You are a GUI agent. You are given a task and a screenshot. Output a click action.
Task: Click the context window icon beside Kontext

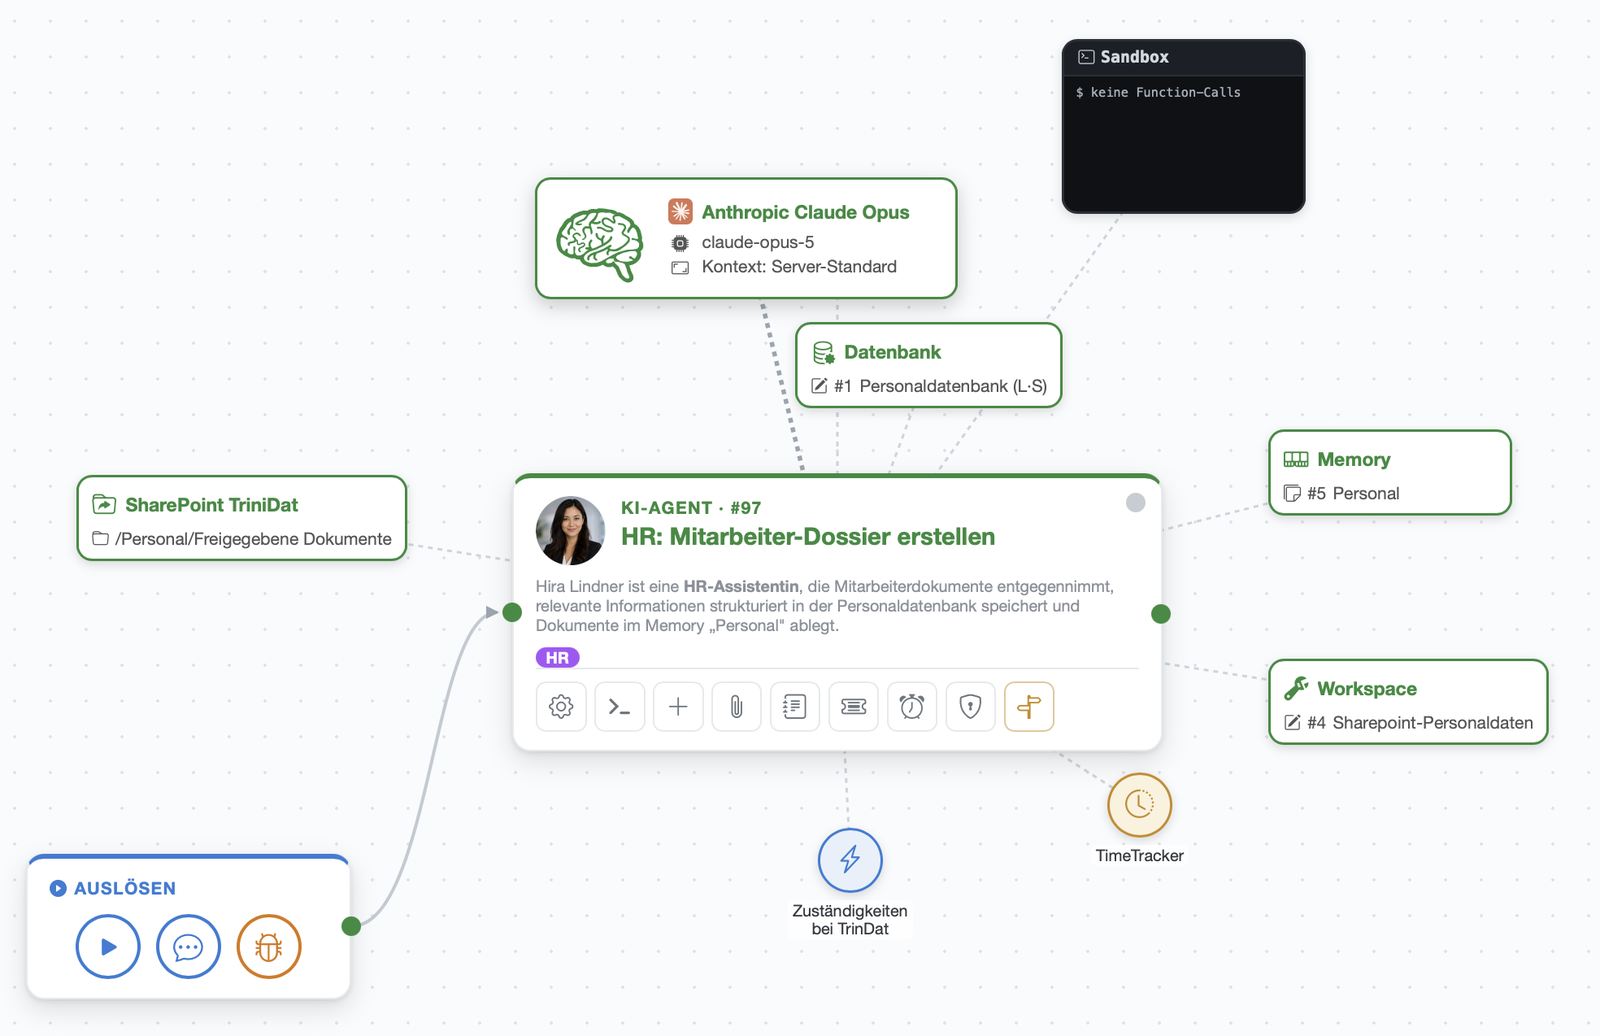pyautogui.click(x=680, y=267)
